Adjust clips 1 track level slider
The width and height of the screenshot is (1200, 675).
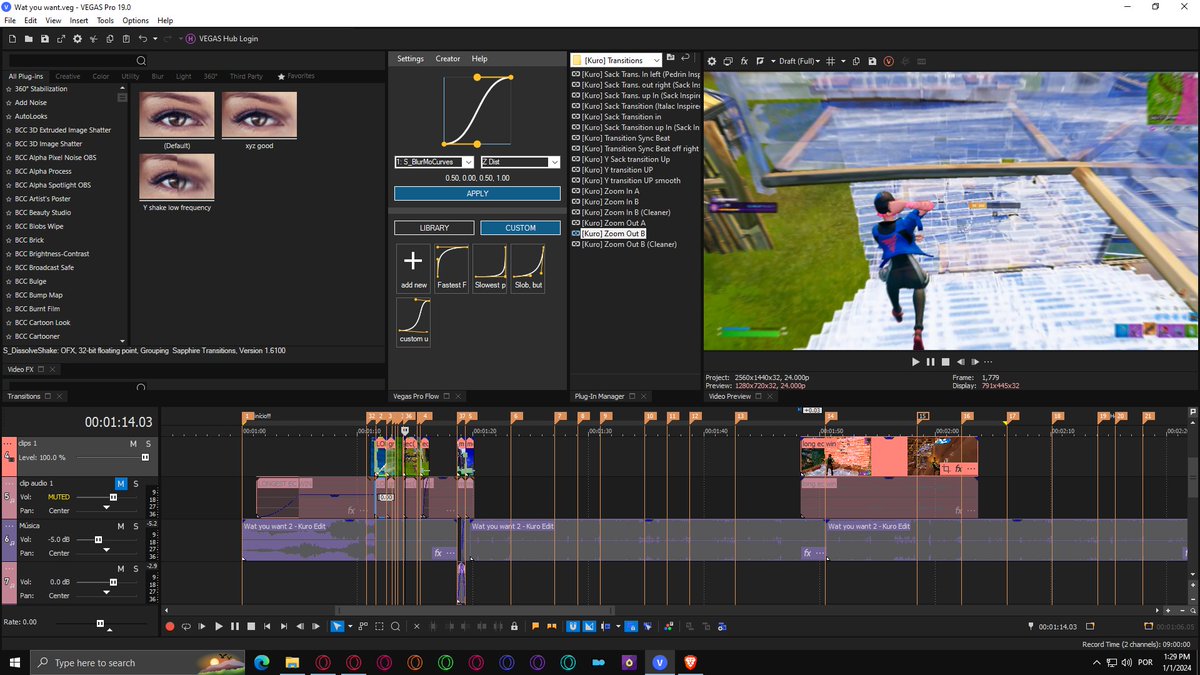pyautogui.click(x=145, y=457)
